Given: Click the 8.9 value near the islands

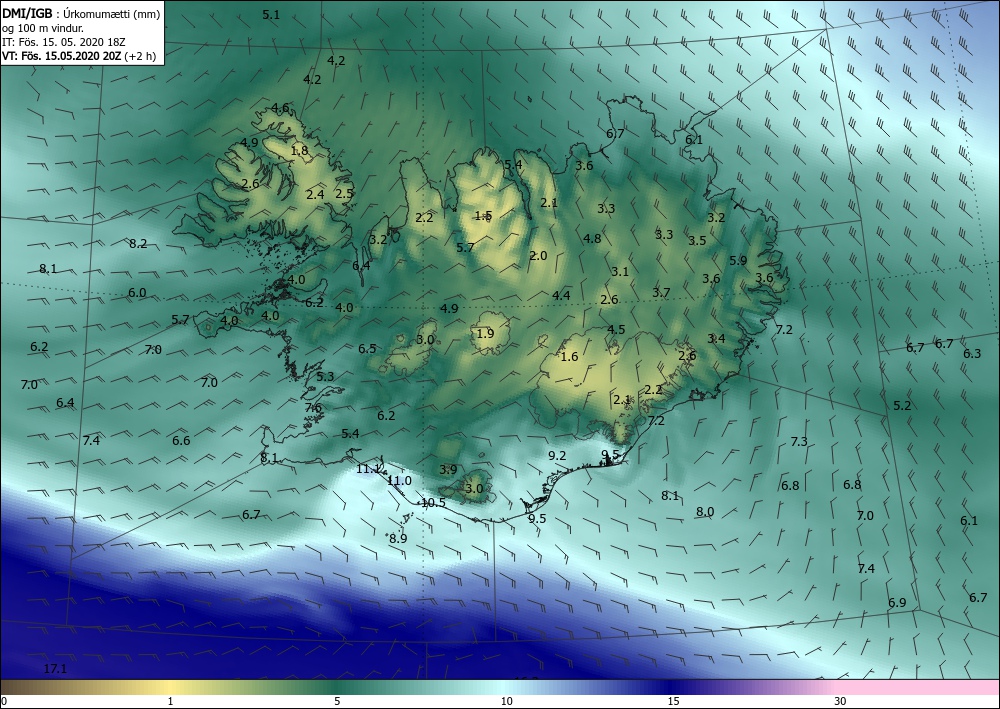Looking at the screenshot, I should click(x=398, y=538).
